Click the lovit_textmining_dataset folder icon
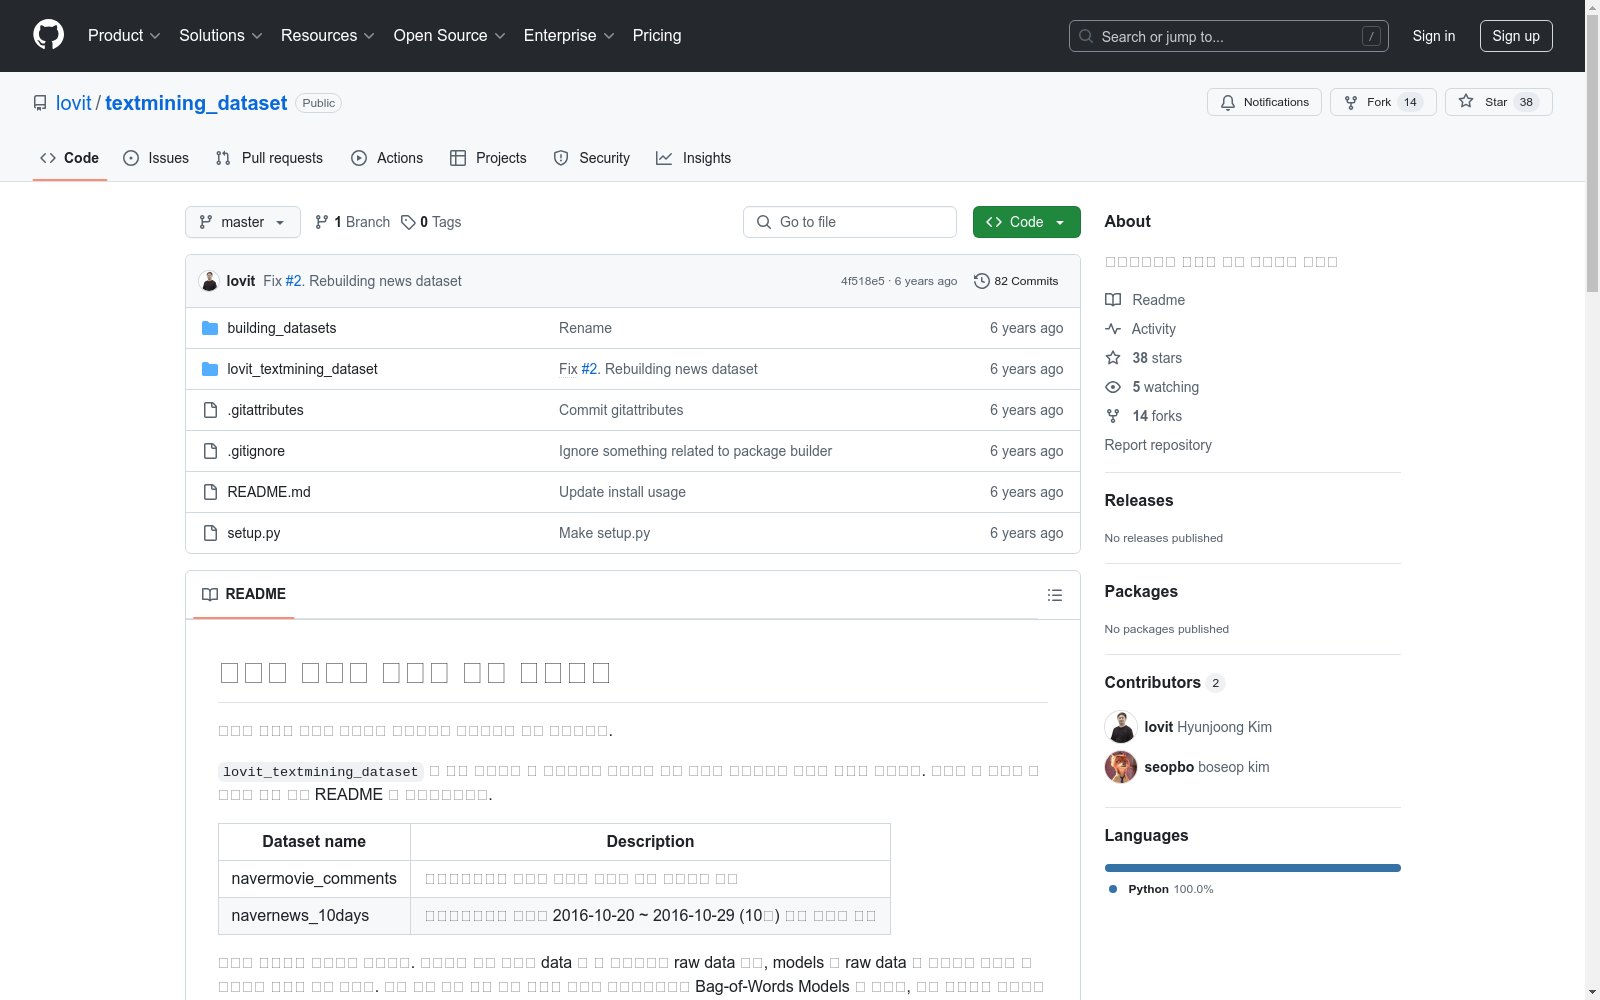The height and width of the screenshot is (1000, 1600). pyautogui.click(x=210, y=369)
